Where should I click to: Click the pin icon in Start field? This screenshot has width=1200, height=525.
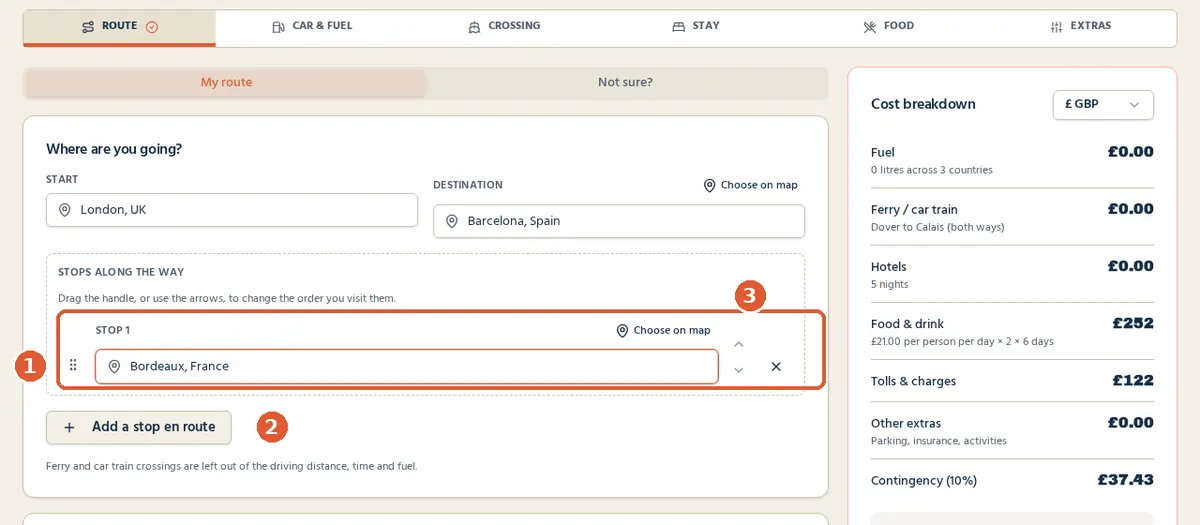coord(65,210)
